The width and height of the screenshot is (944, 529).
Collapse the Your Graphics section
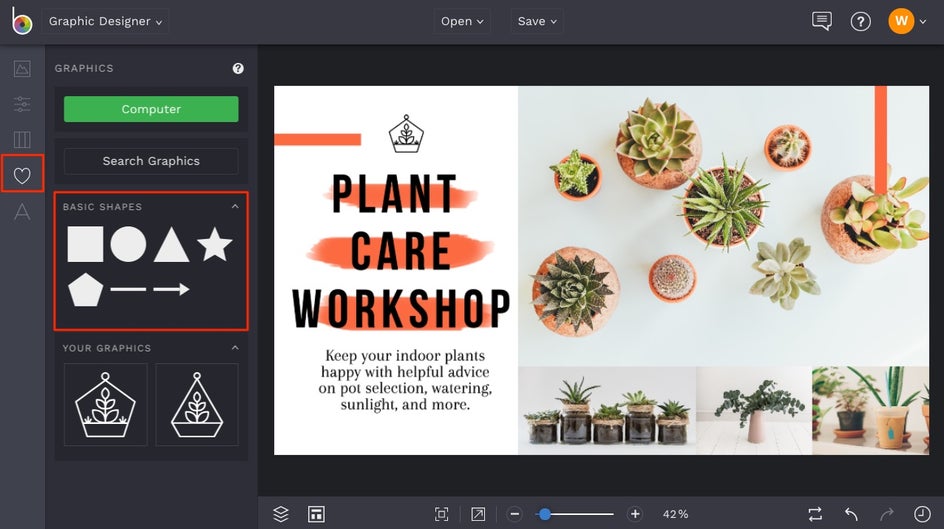pyautogui.click(x=235, y=348)
